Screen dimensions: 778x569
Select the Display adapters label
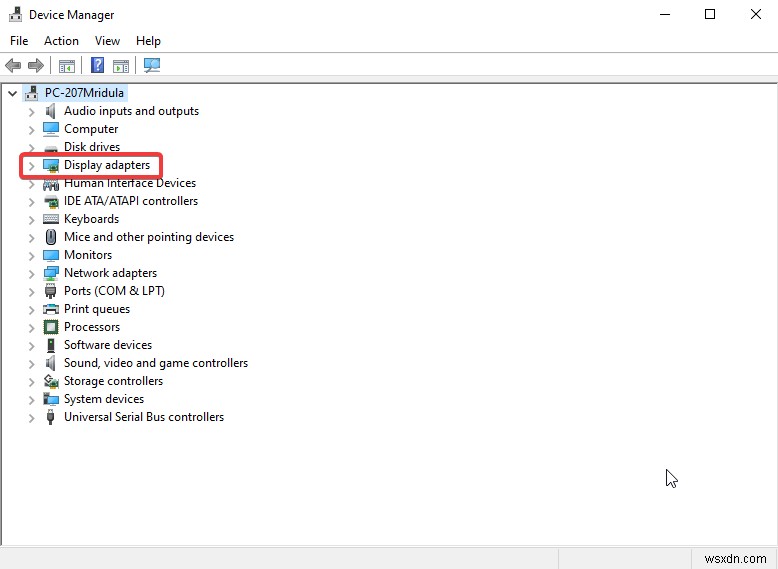coord(107,165)
